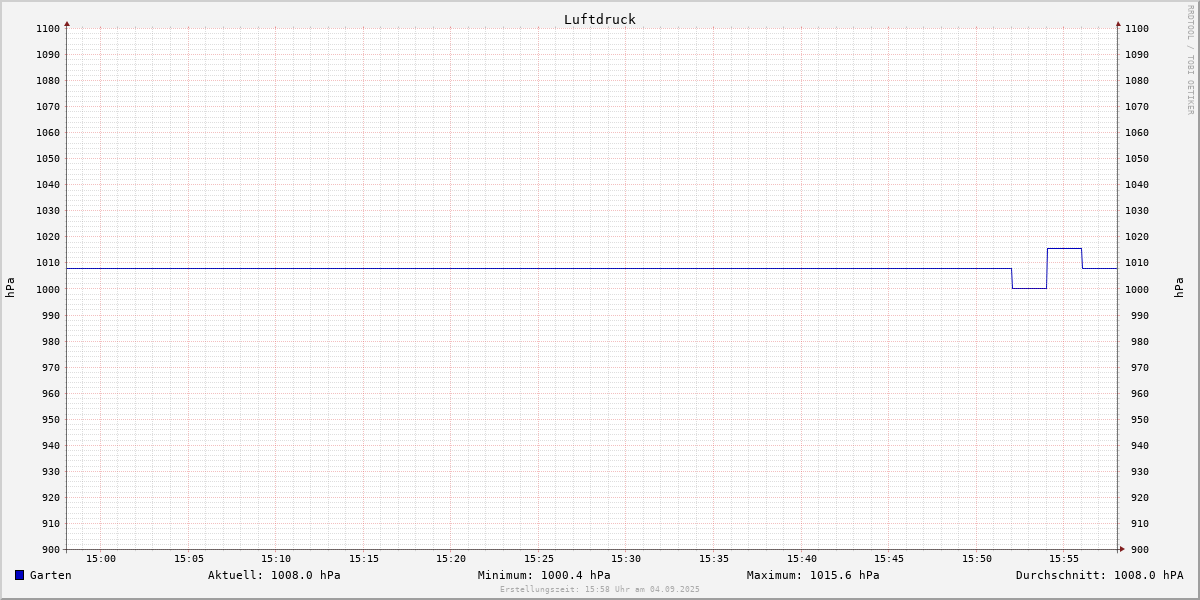Click the Aktuell 1008.0 hPa value
The width and height of the screenshot is (1200, 600).
pos(274,575)
